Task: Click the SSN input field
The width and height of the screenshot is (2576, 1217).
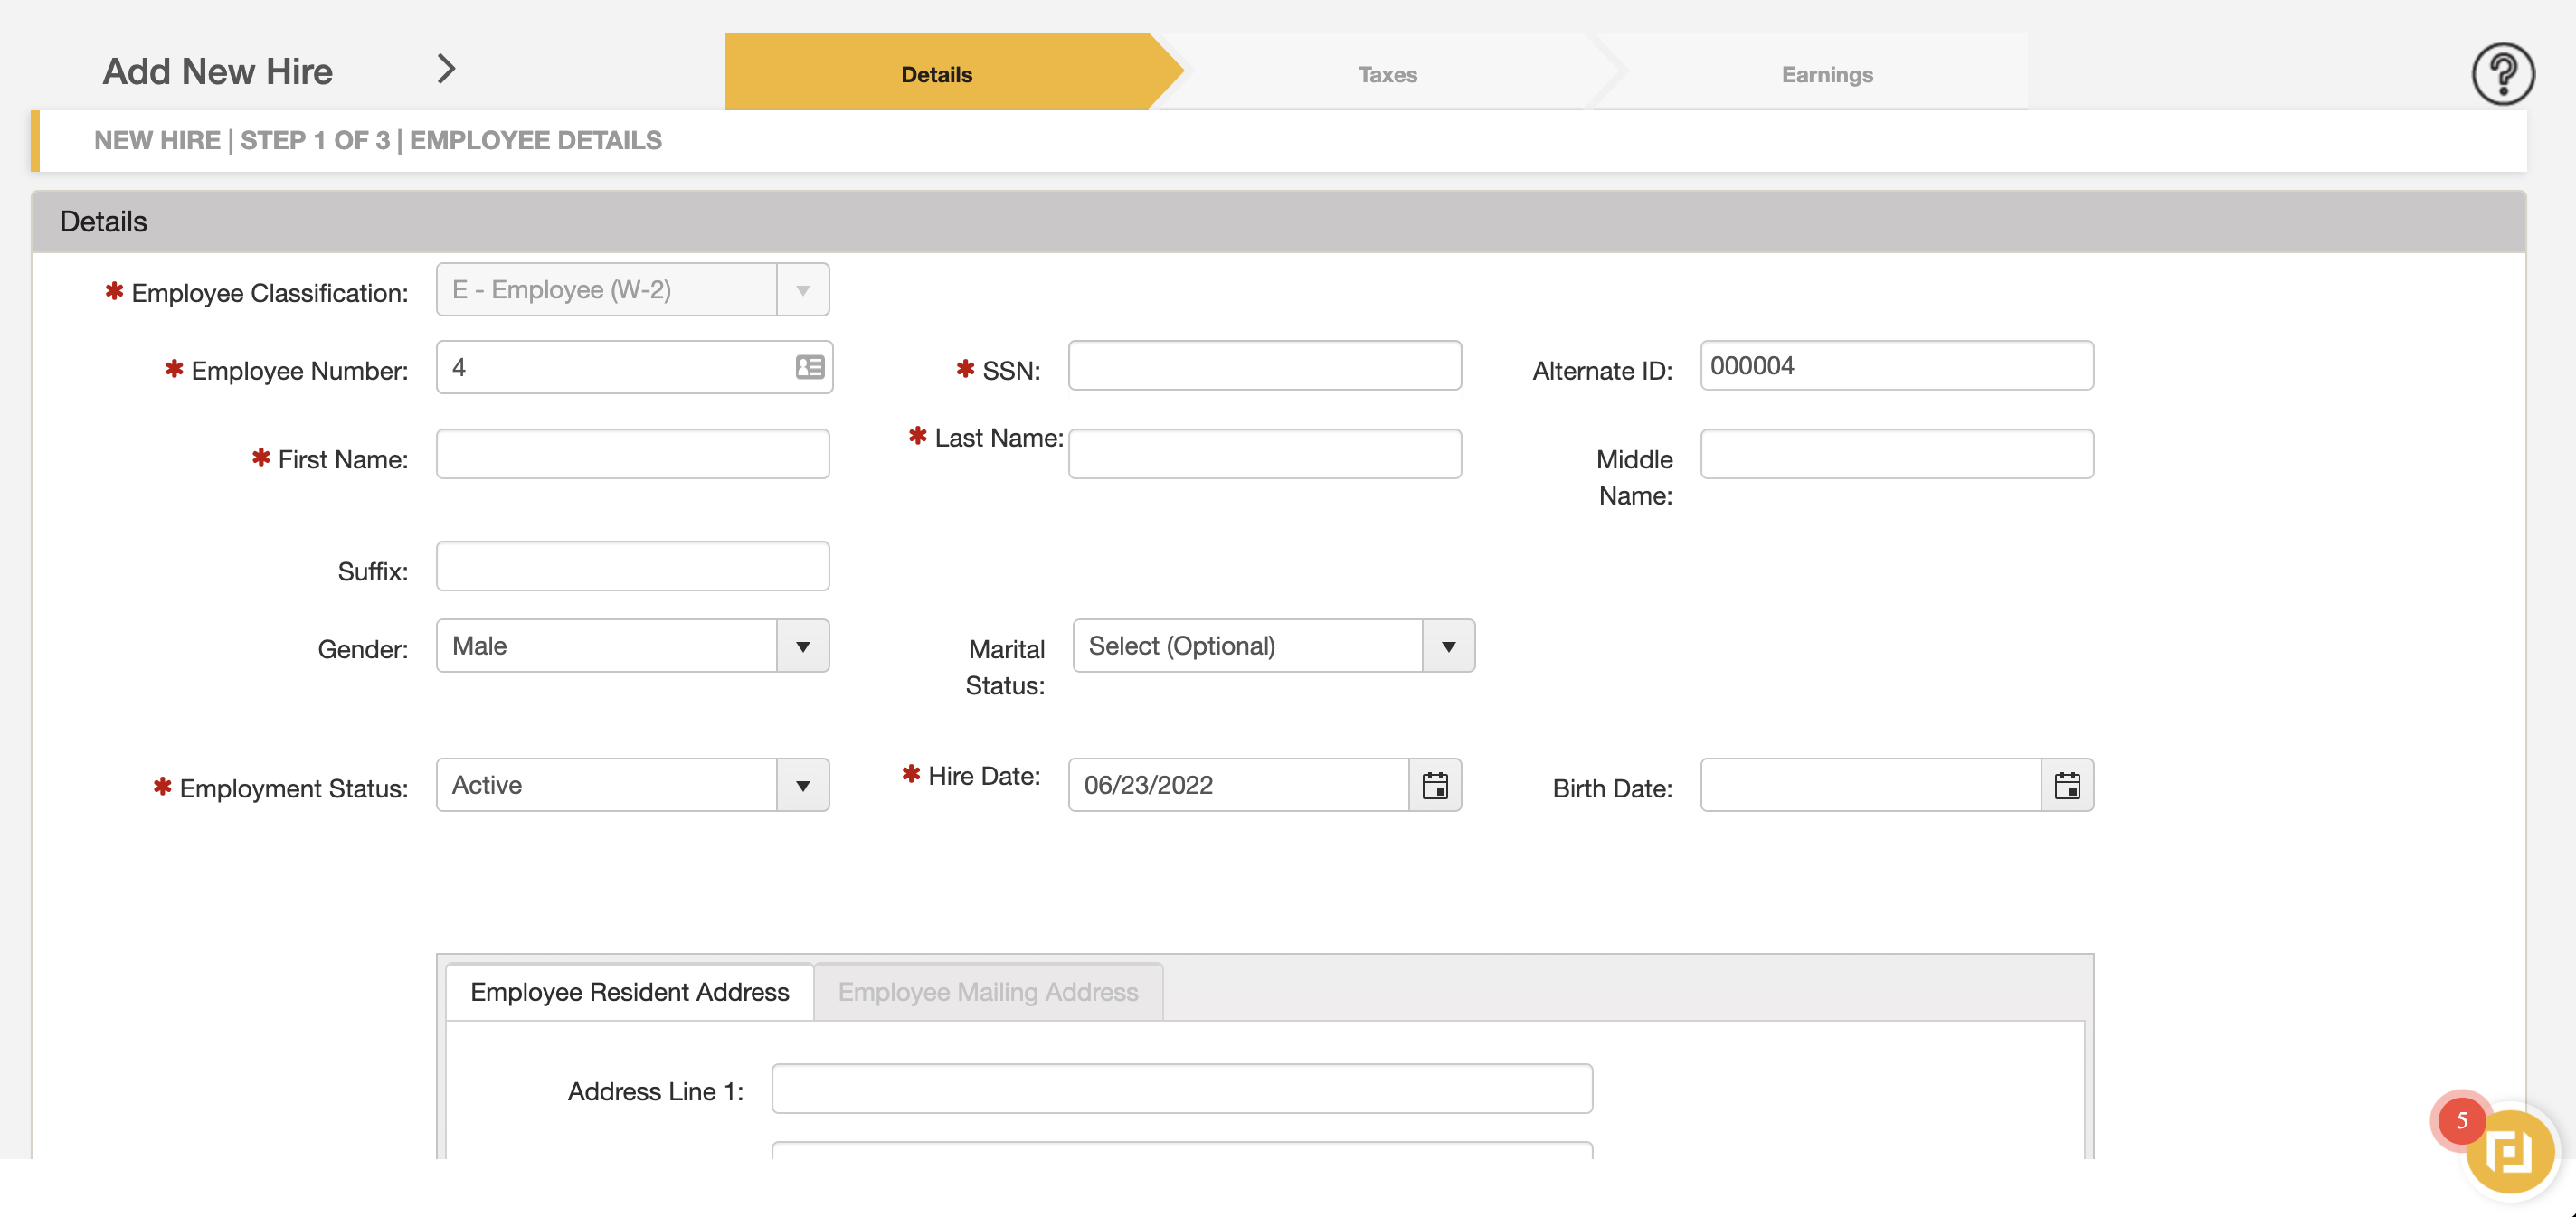Action: 1264,366
